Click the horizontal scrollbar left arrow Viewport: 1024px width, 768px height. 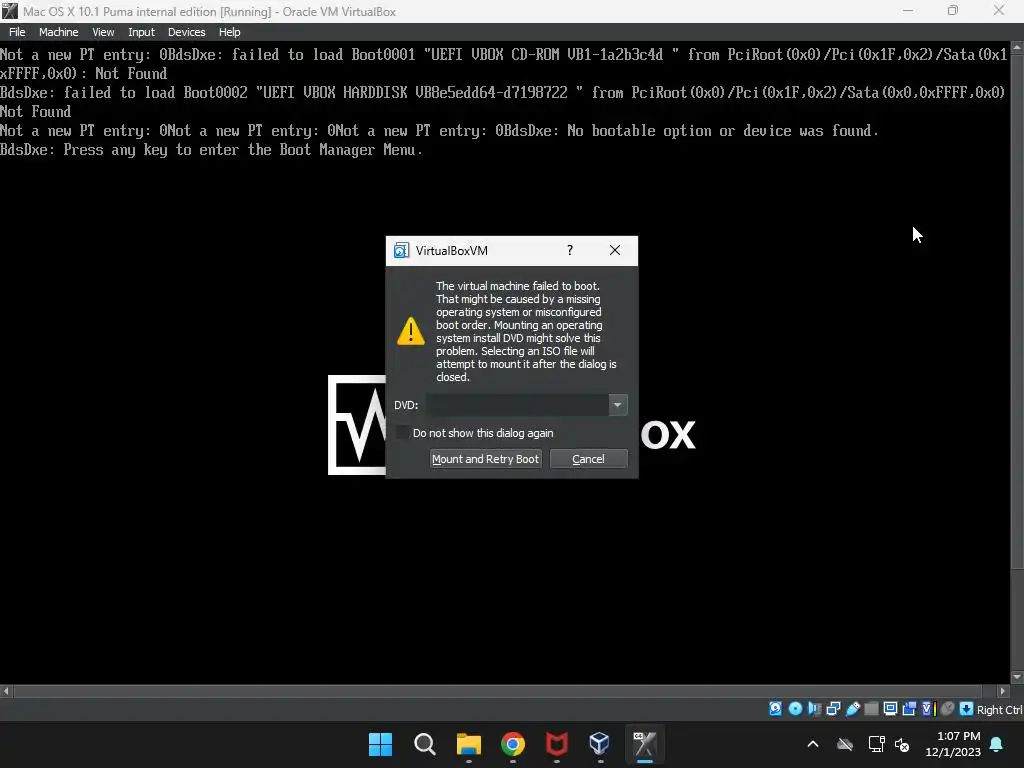pos(6,690)
